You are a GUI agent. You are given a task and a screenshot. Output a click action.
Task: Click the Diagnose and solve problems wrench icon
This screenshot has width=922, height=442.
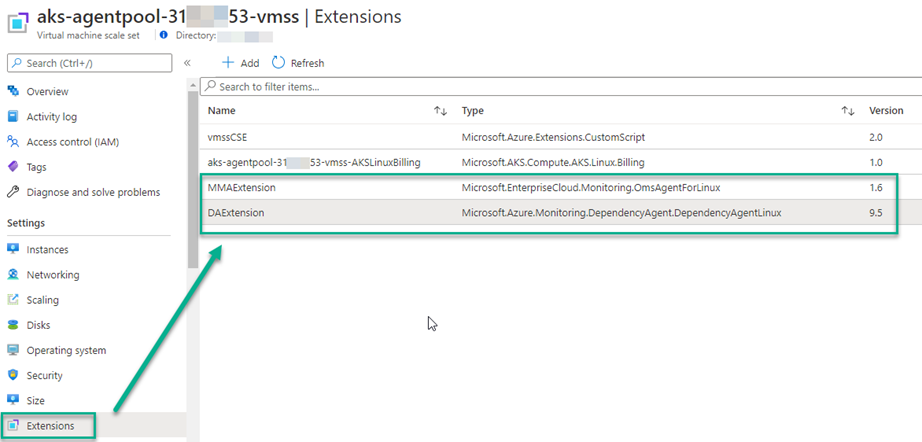coord(13,192)
